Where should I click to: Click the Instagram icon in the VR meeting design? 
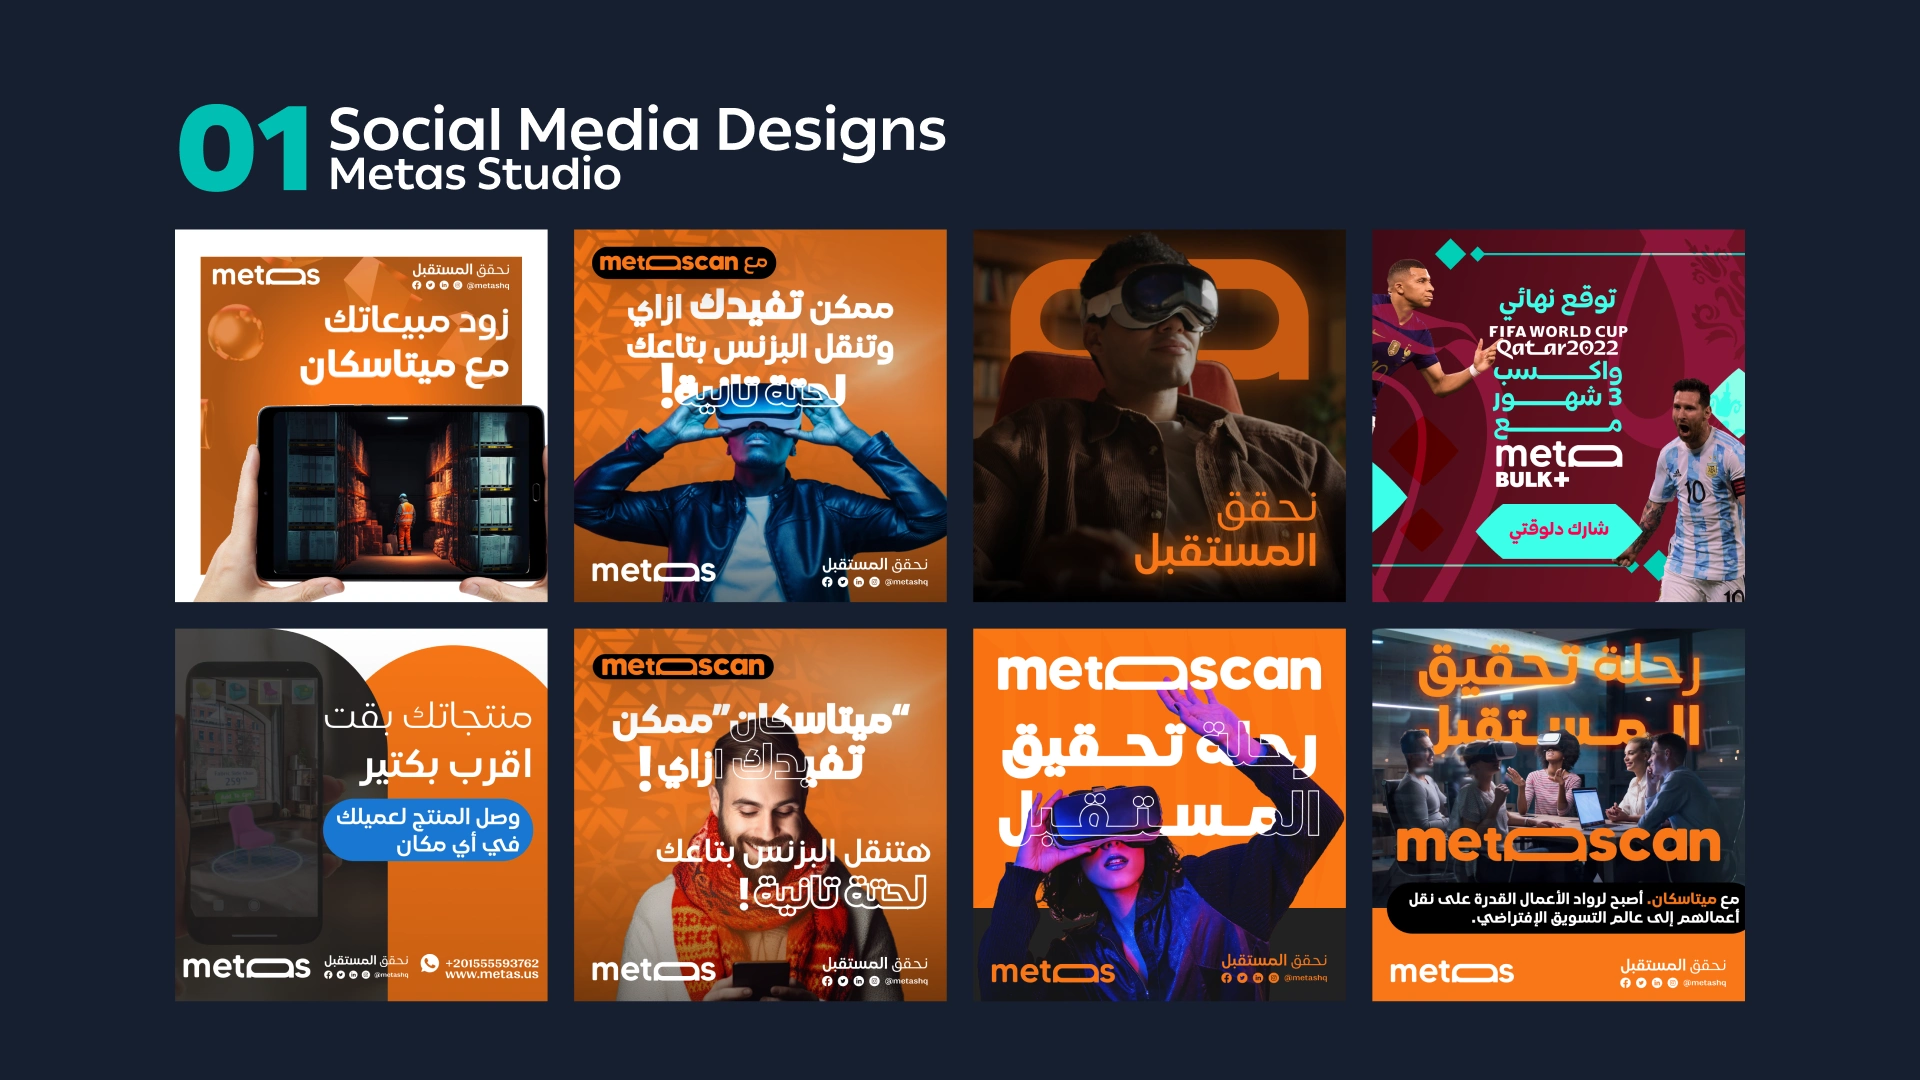click(x=1673, y=983)
